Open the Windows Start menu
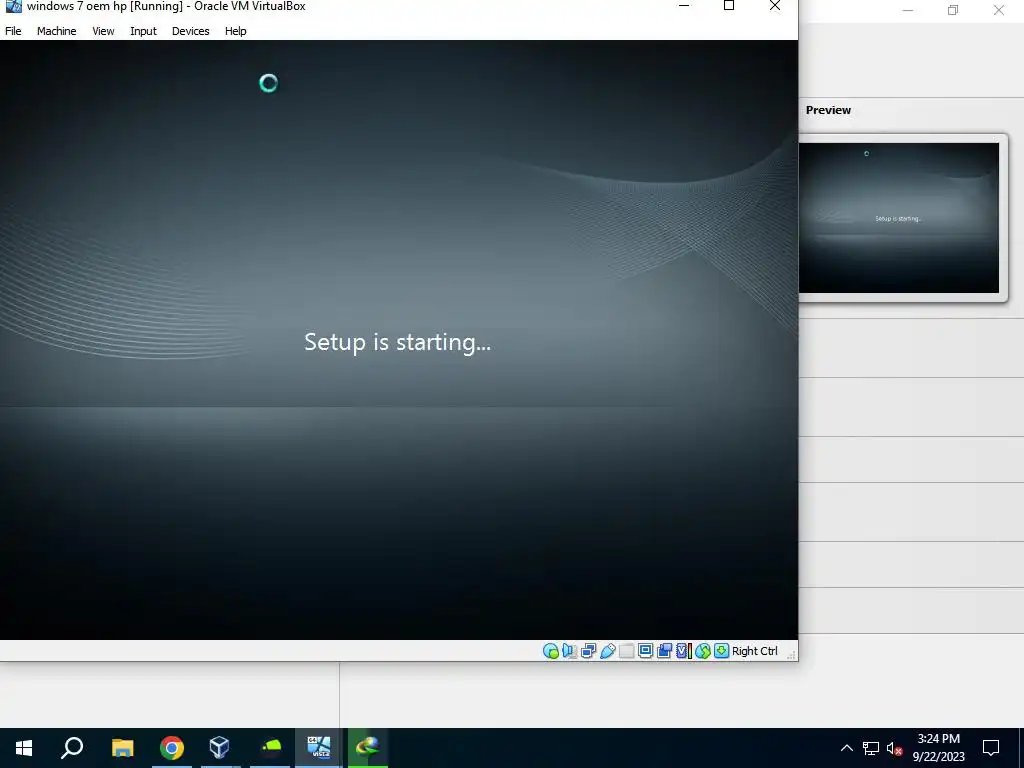1024x768 pixels. [x=24, y=748]
